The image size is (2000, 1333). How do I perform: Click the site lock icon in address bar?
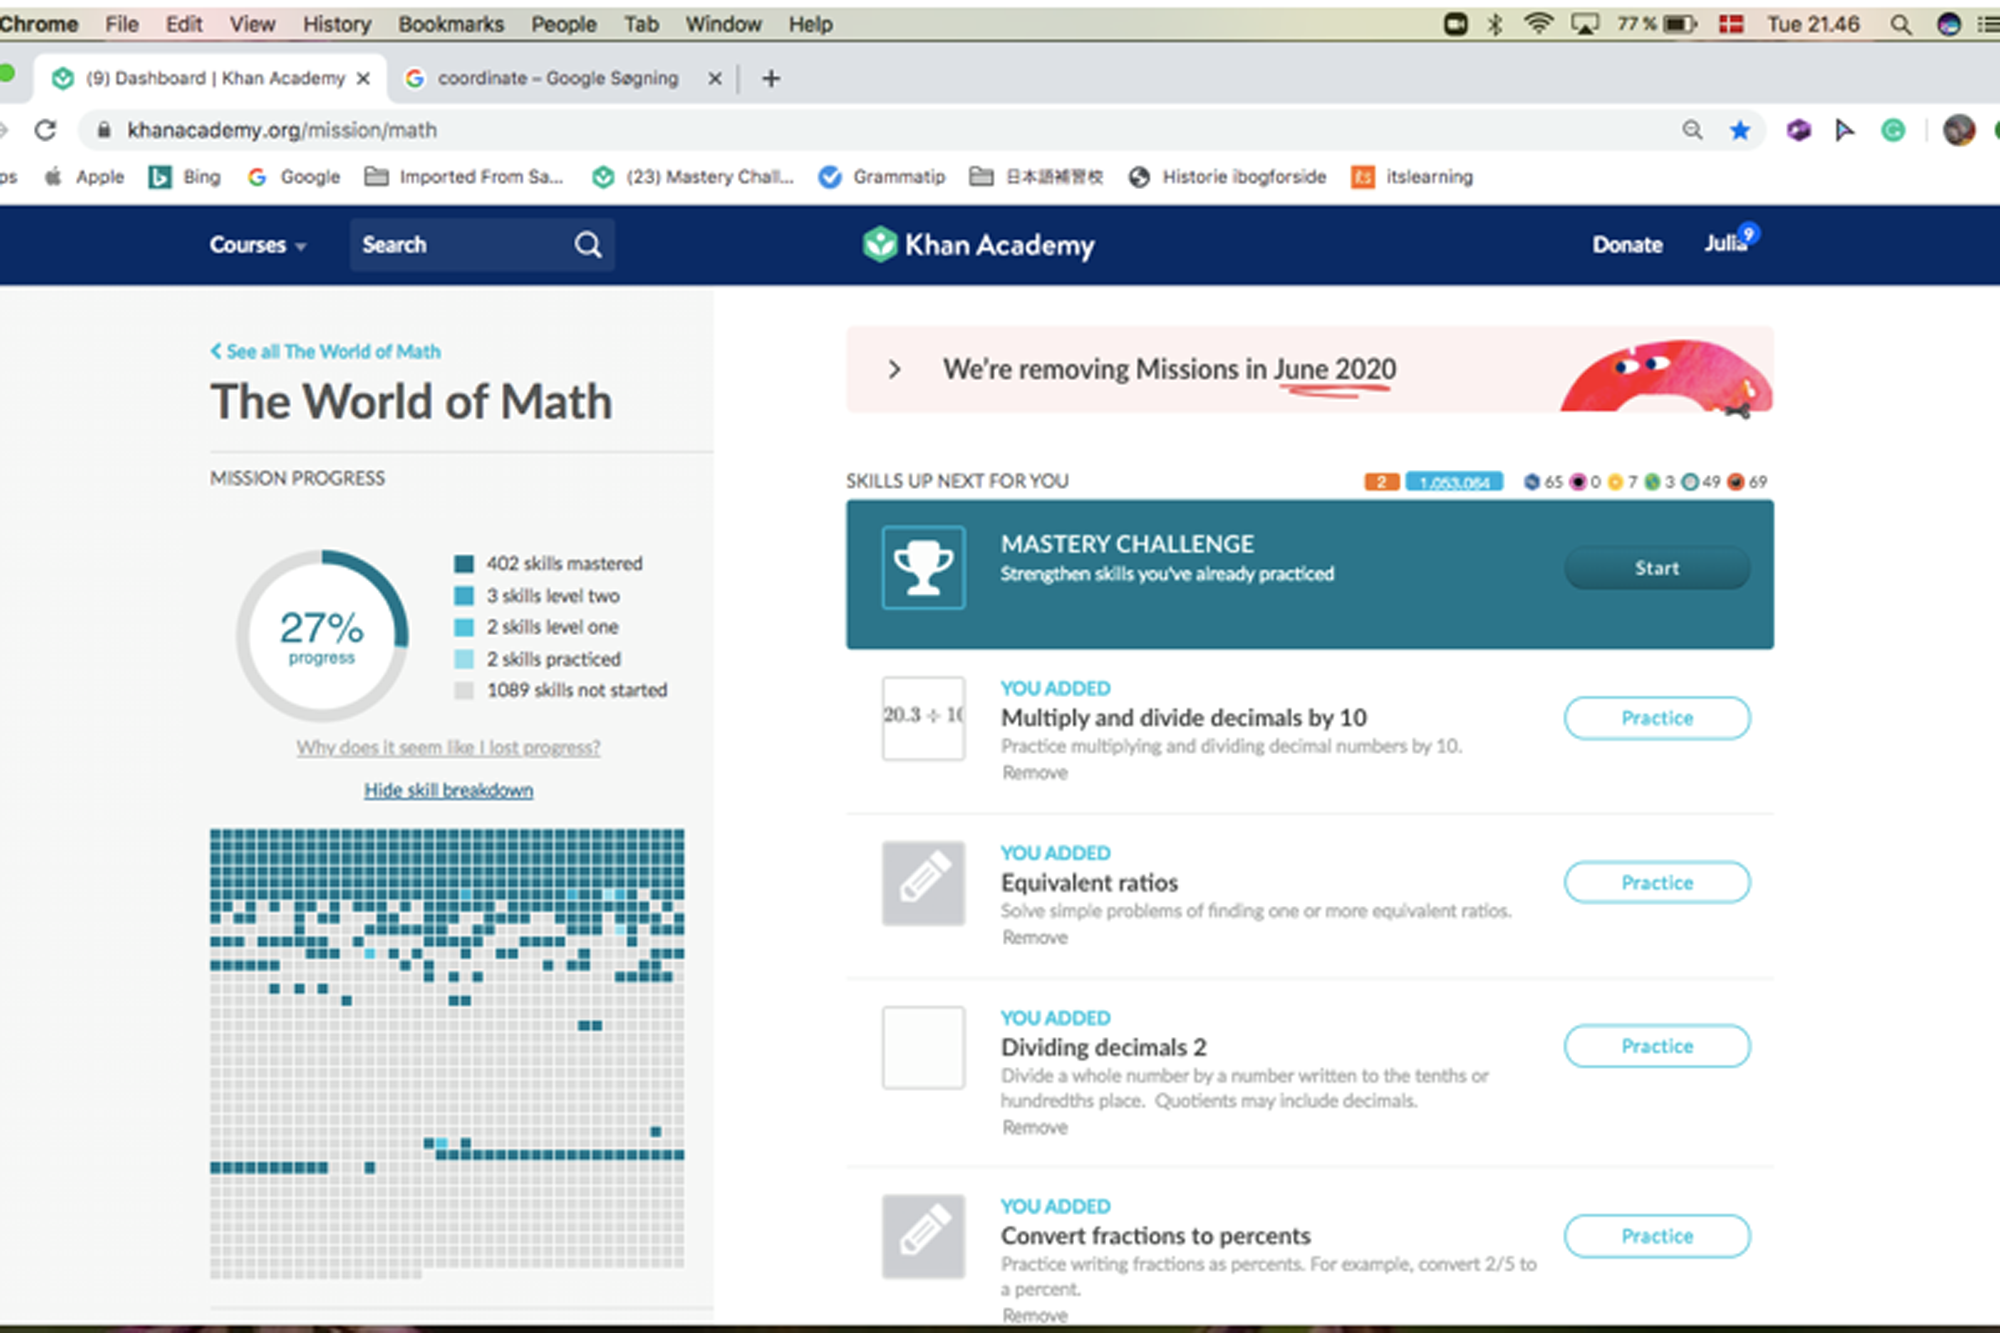click(103, 130)
